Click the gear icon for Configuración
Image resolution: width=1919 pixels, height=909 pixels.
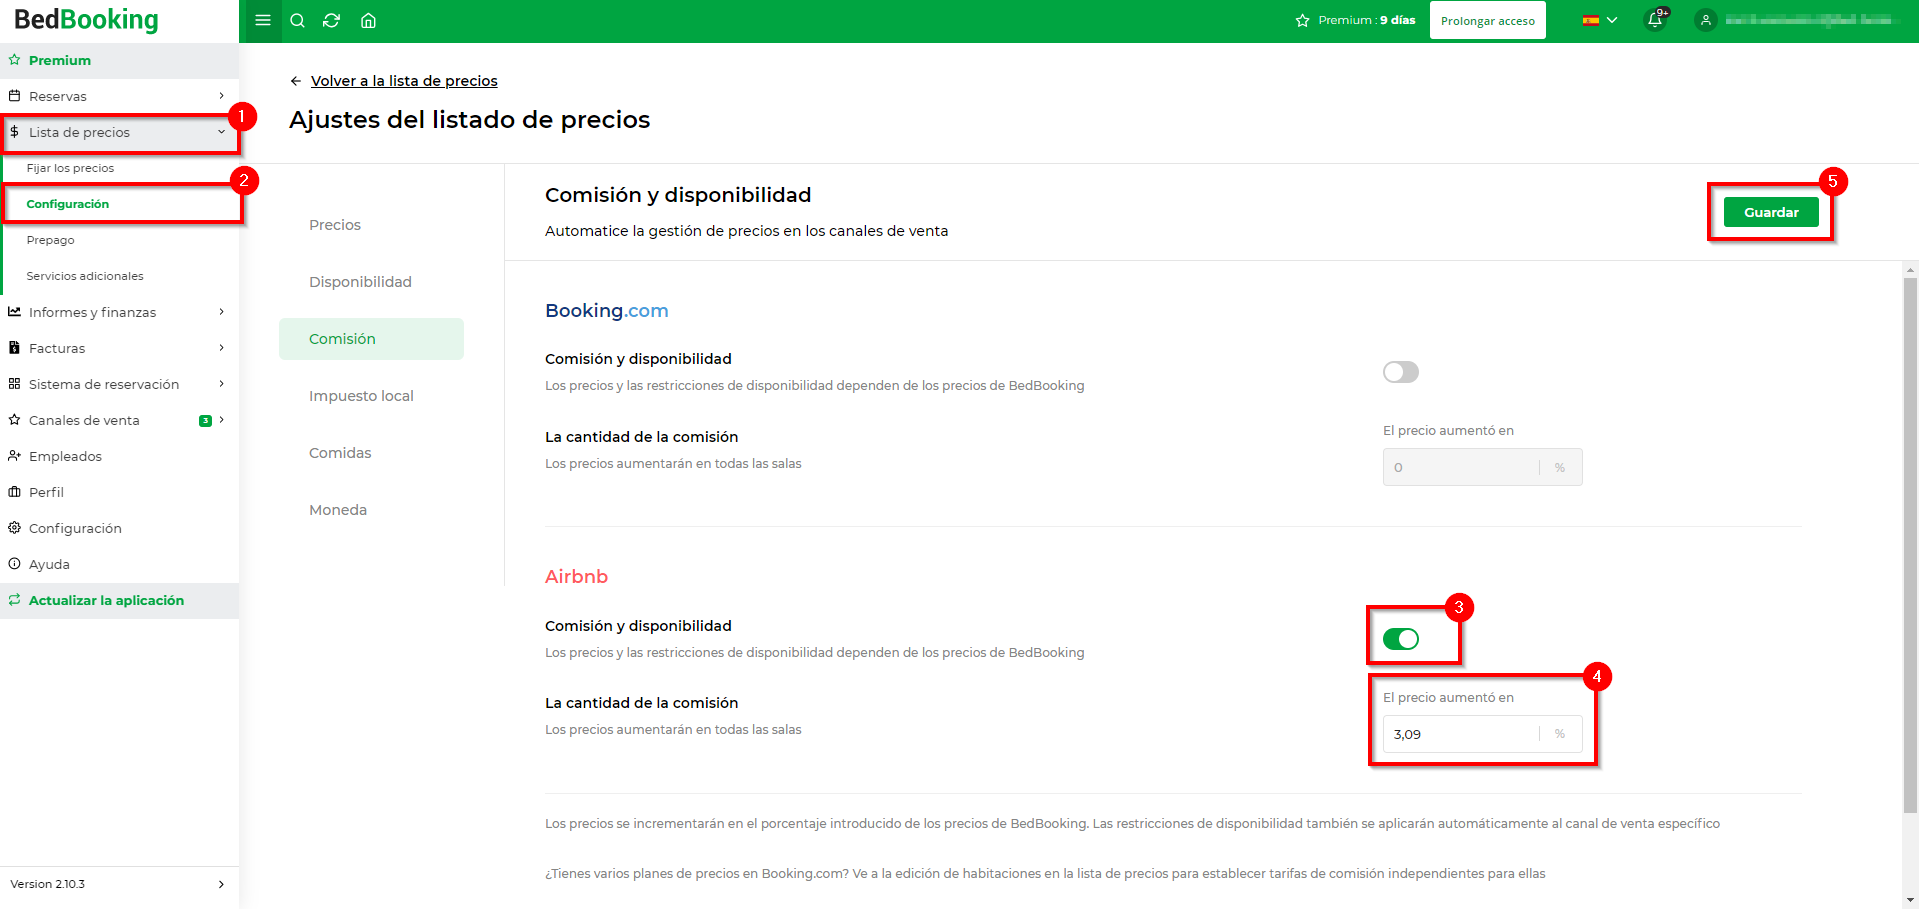[x=14, y=528]
